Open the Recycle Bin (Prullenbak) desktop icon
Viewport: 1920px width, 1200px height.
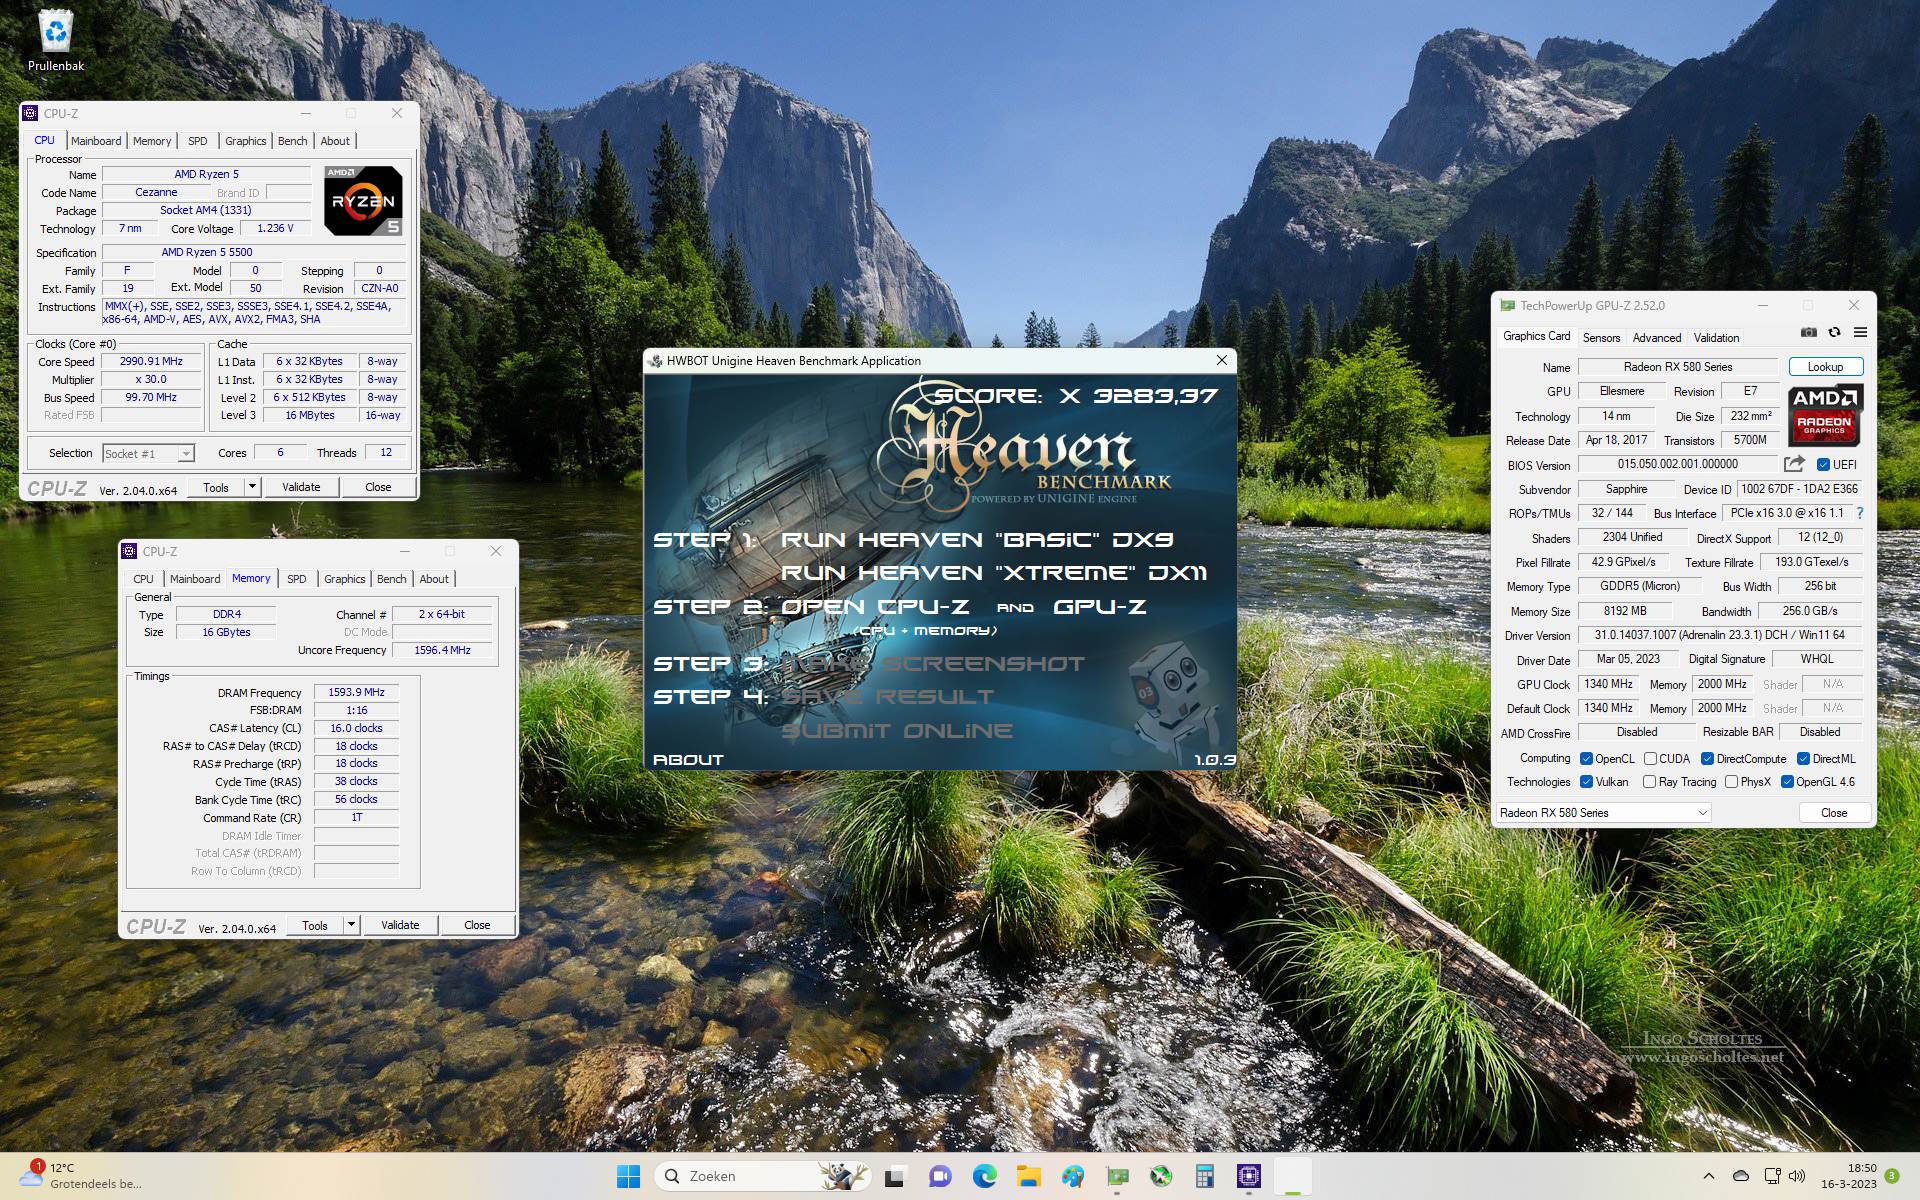pos(56,42)
